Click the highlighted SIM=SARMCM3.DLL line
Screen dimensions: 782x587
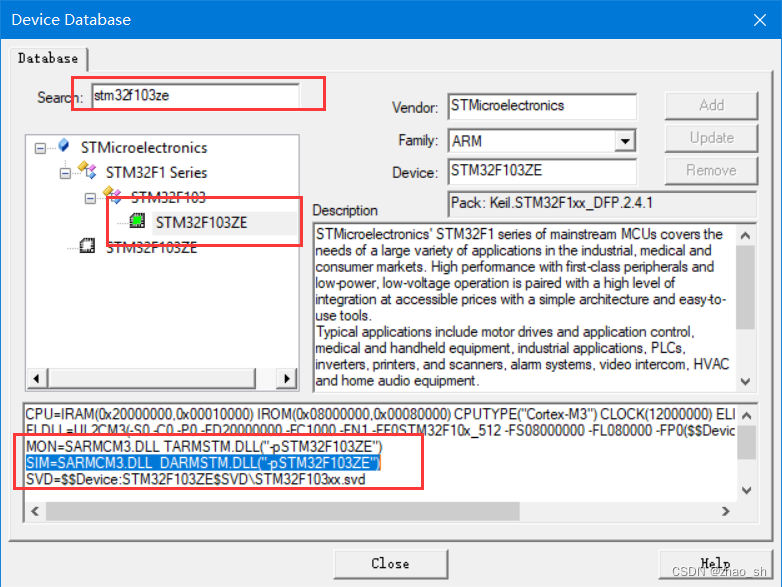[203, 463]
